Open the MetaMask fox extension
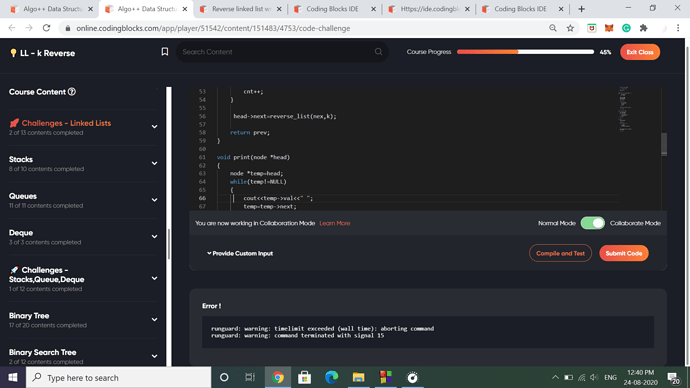The image size is (690, 388). click(609, 28)
